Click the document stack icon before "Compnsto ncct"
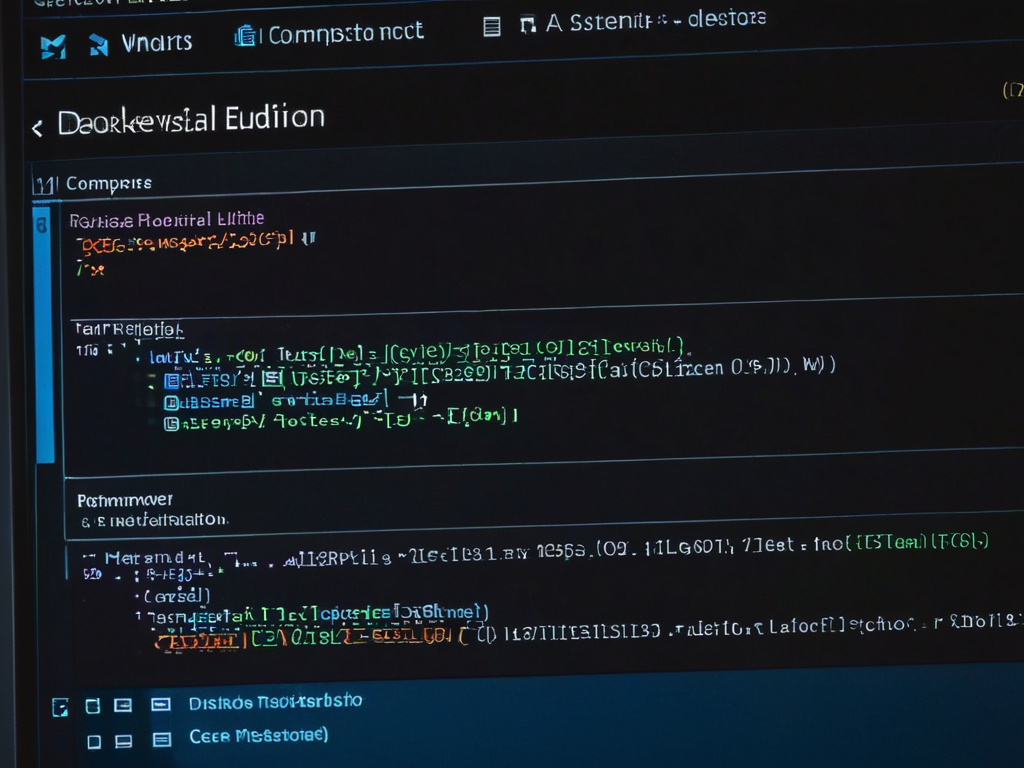This screenshot has height=768, width=1024. pos(245,35)
